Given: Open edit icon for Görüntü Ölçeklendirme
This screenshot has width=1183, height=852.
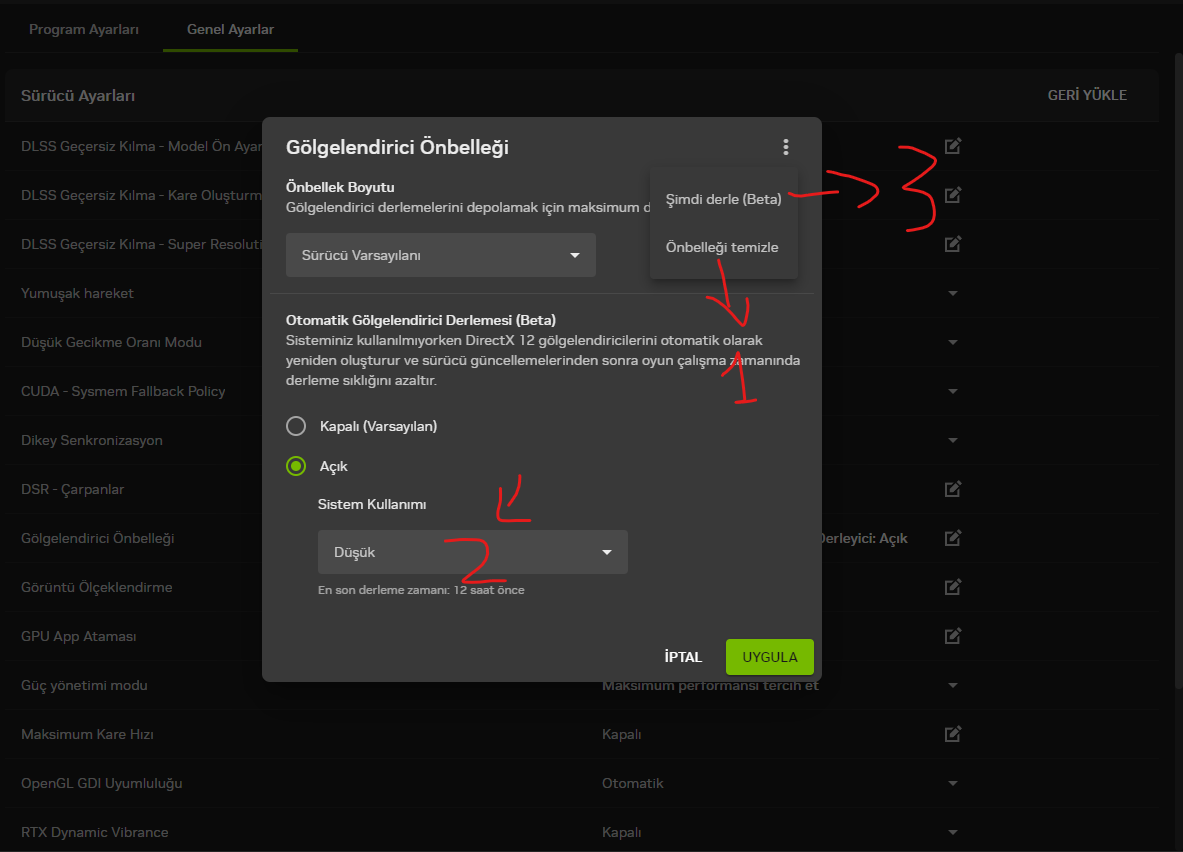Looking at the screenshot, I should [x=953, y=587].
